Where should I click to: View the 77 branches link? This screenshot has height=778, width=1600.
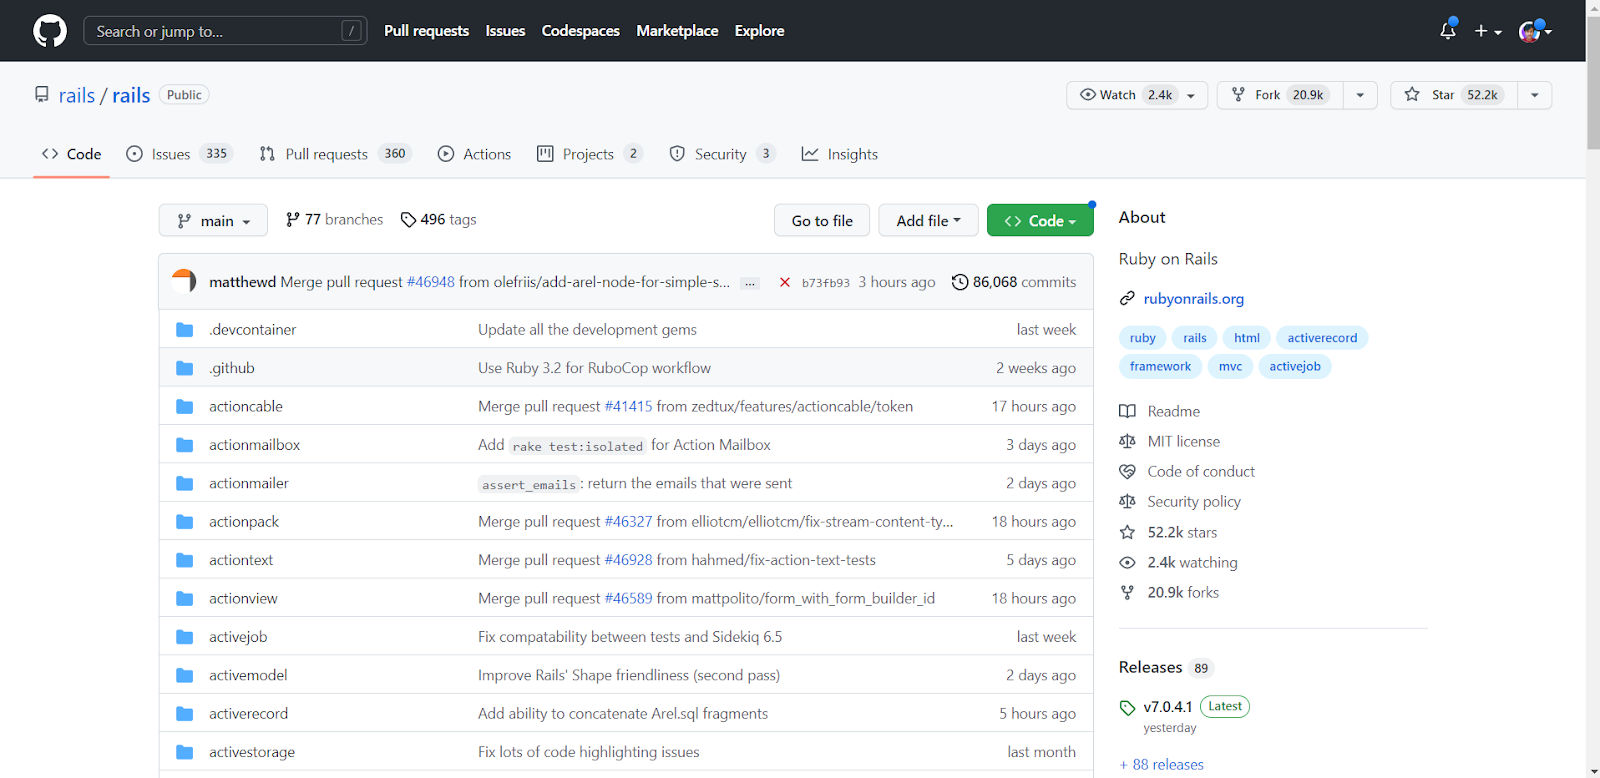point(334,219)
